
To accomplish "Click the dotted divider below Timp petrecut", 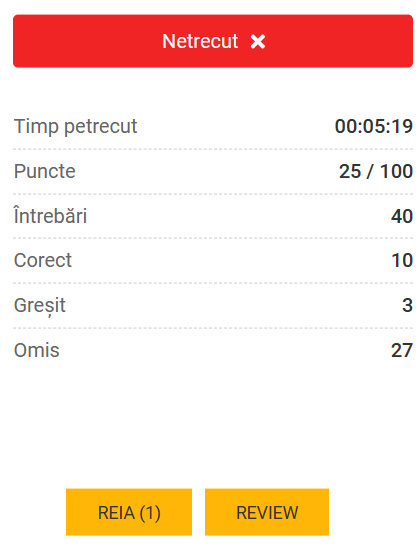I will pyautogui.click(x=213, y=149).
